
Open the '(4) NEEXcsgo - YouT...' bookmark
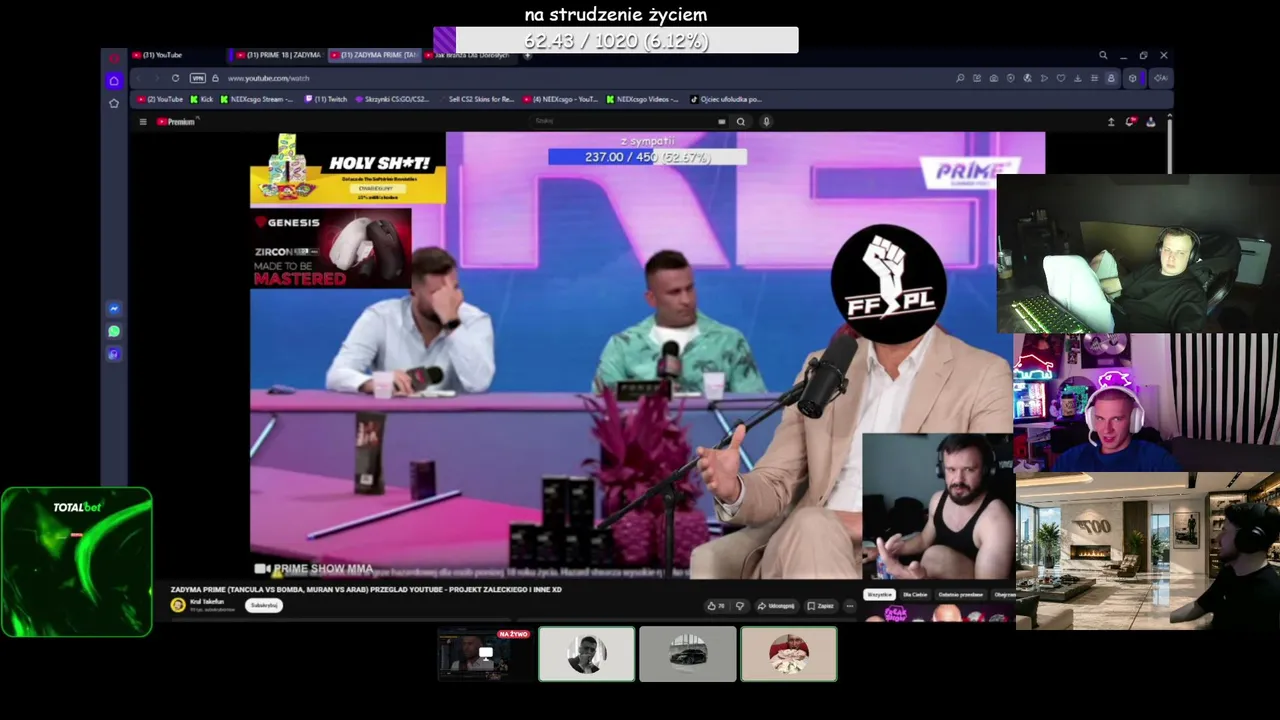560,99
